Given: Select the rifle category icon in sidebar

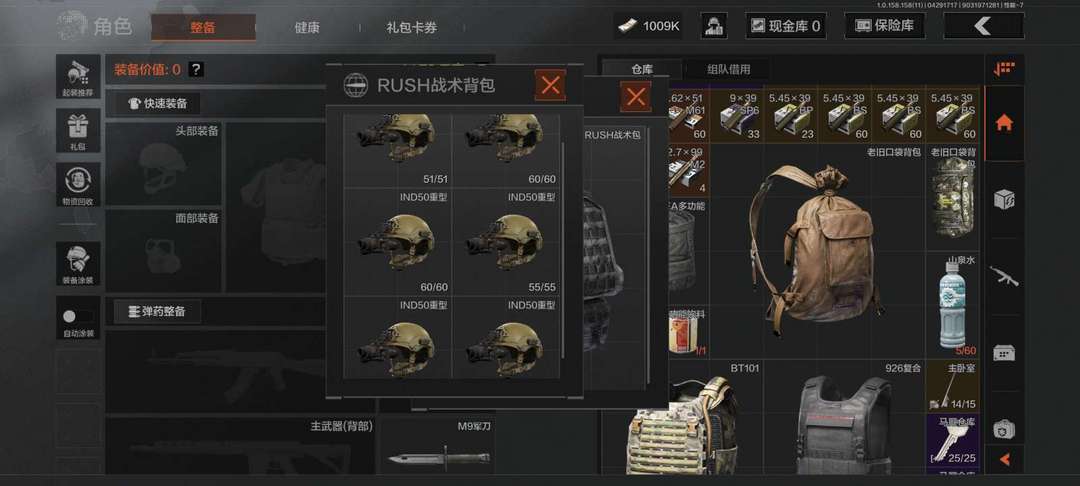Looking at the screenshot, I should [x=1004, y=277].
